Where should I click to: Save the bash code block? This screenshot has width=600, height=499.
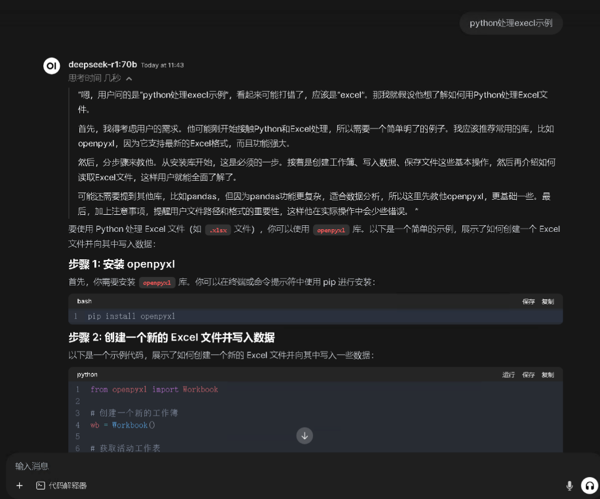[528, 300]
